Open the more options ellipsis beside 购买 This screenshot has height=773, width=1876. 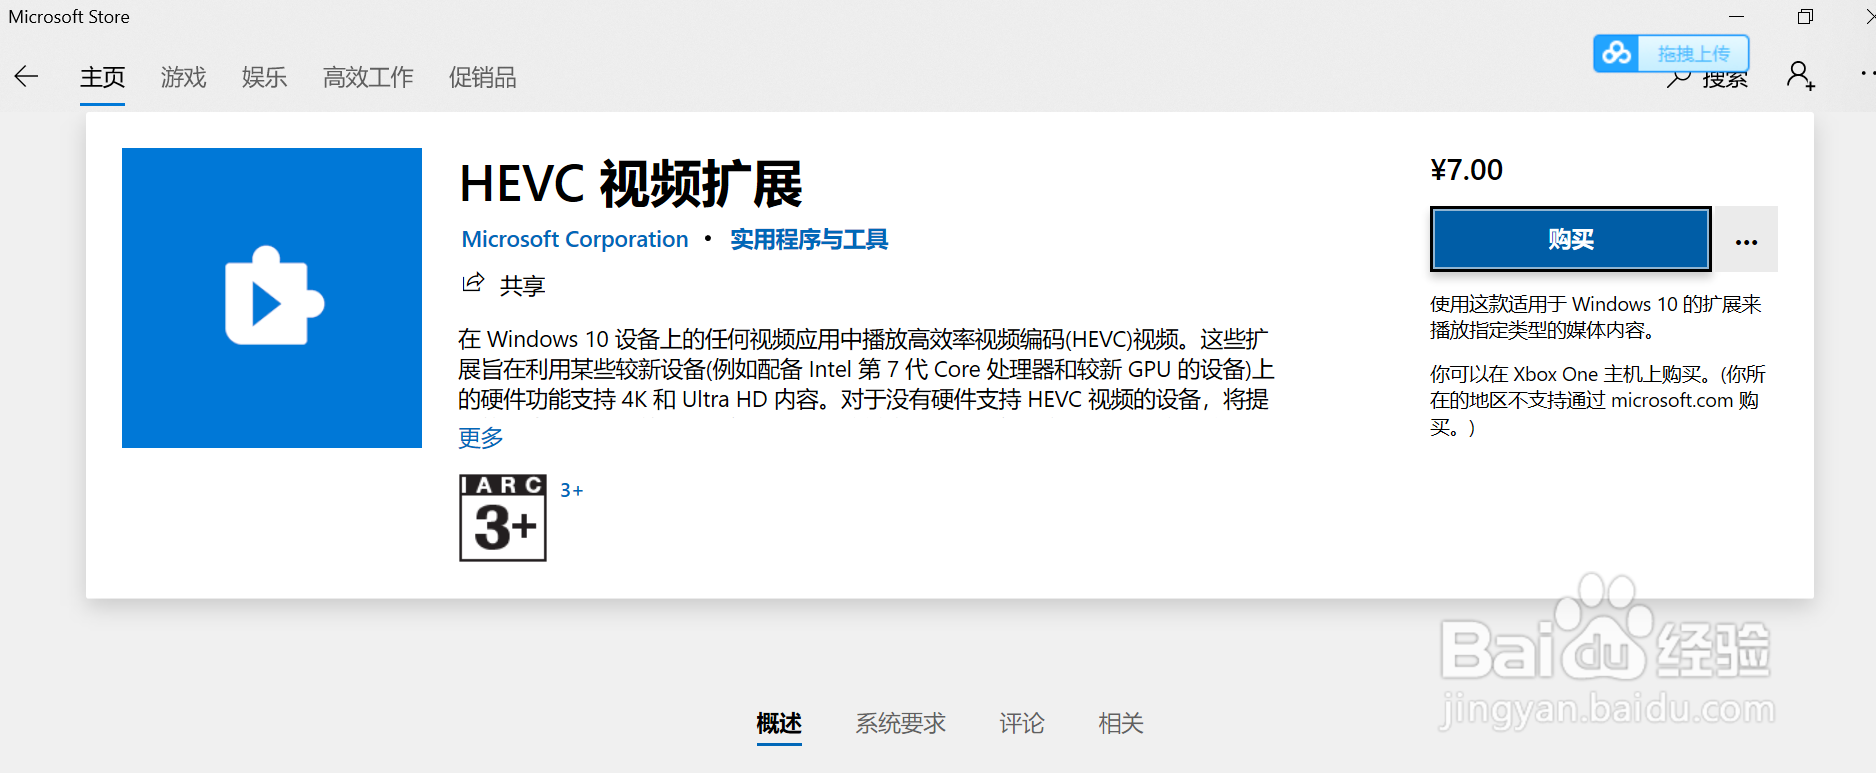tap(1746, 240)
